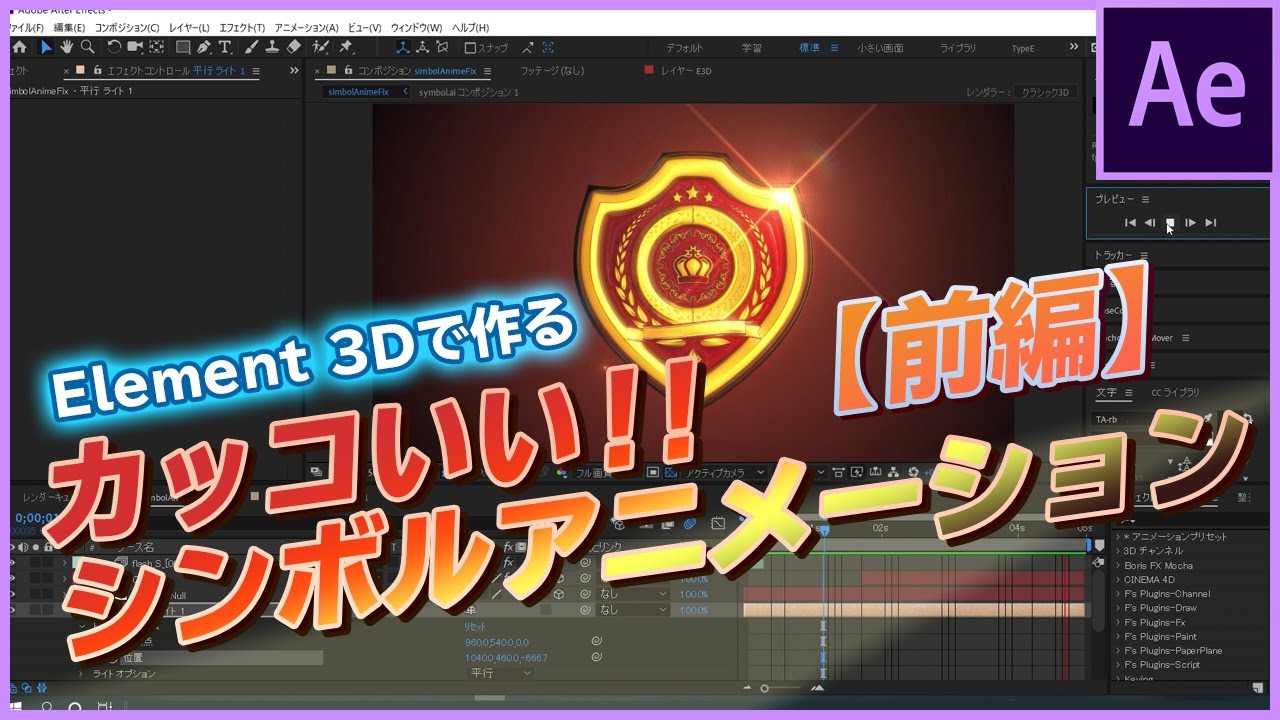Select symbol.ai コンポジション 1 breadcrumb
1280x720 pixels.
tap(468, 92)
